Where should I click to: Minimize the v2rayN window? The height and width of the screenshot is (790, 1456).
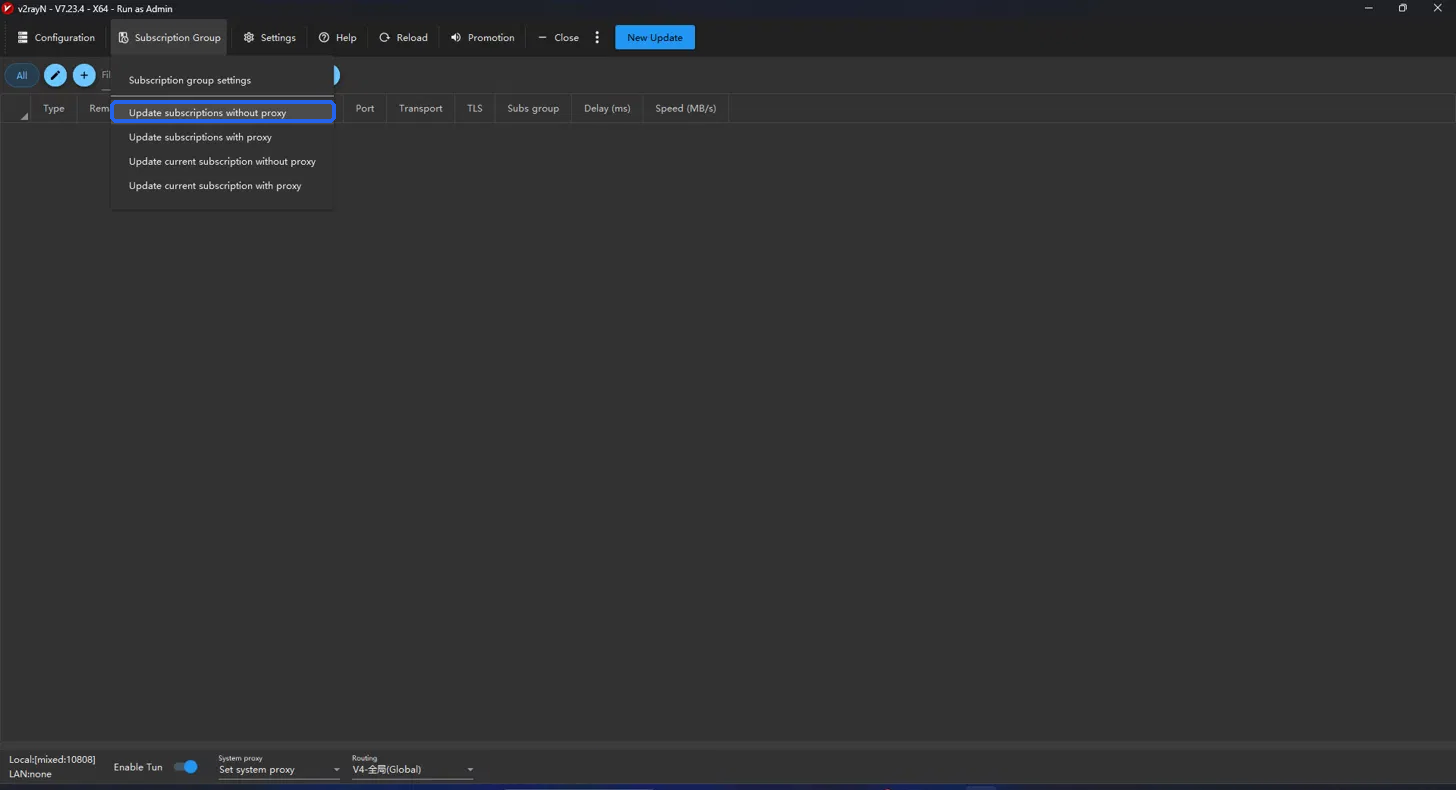1367,8
